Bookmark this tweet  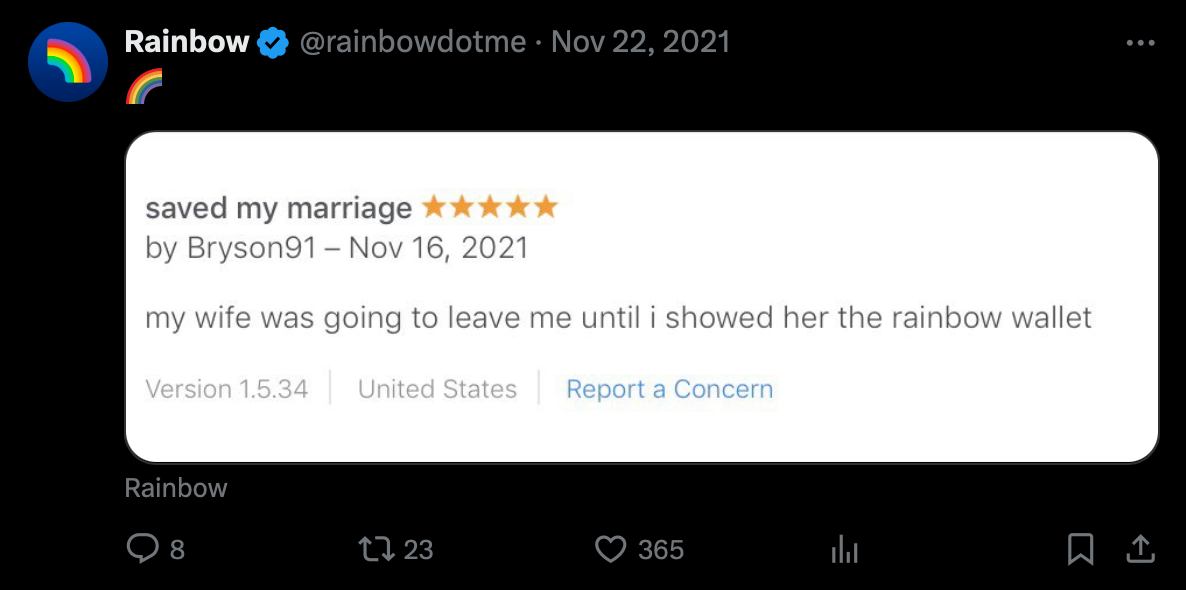point(1080,548)
